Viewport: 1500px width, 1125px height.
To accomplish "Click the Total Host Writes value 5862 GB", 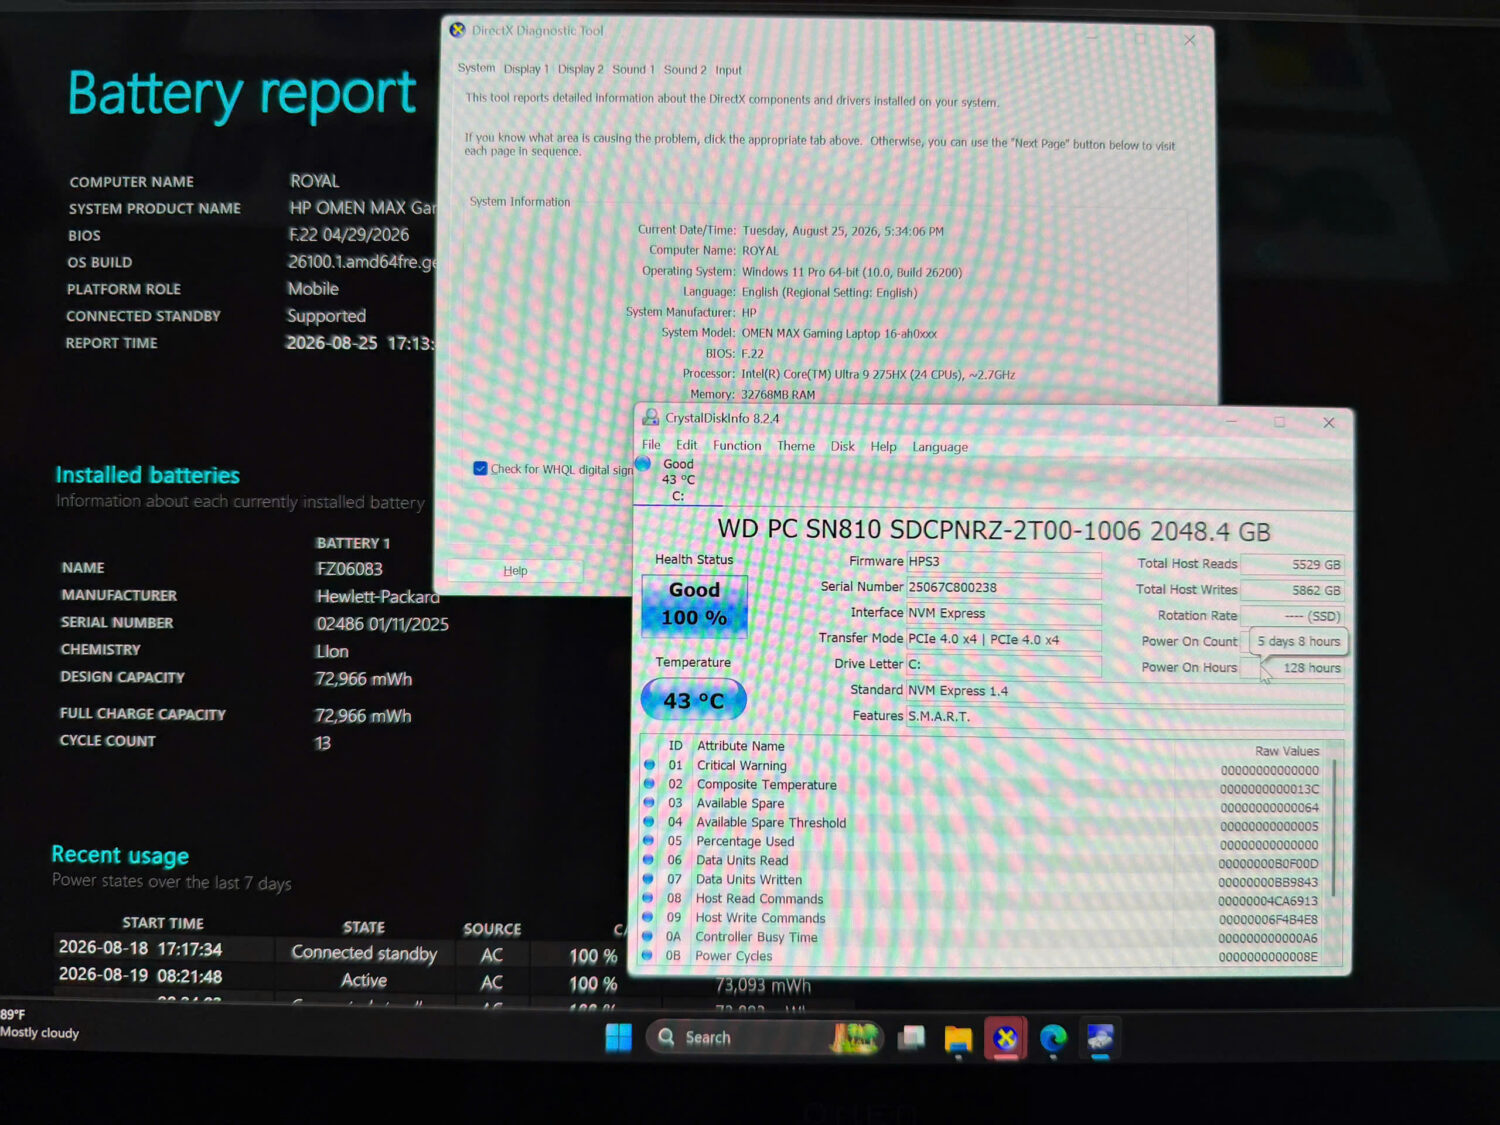I will click(1292, 591).
